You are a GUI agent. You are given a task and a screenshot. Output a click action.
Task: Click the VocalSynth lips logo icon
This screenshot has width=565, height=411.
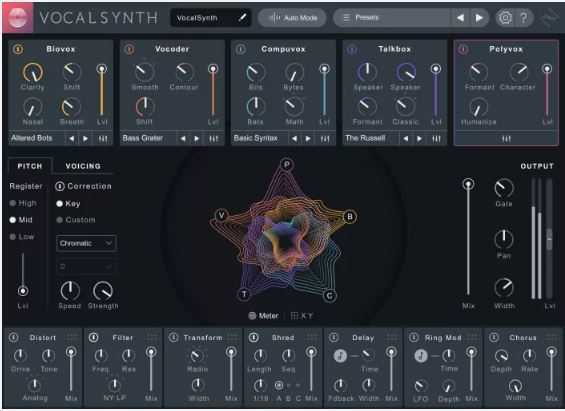click(18, 17)
